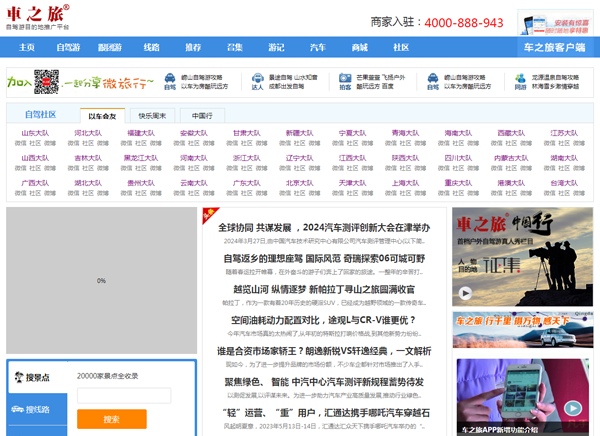Click 微博 under 台湾大队

tap(579, 193)
